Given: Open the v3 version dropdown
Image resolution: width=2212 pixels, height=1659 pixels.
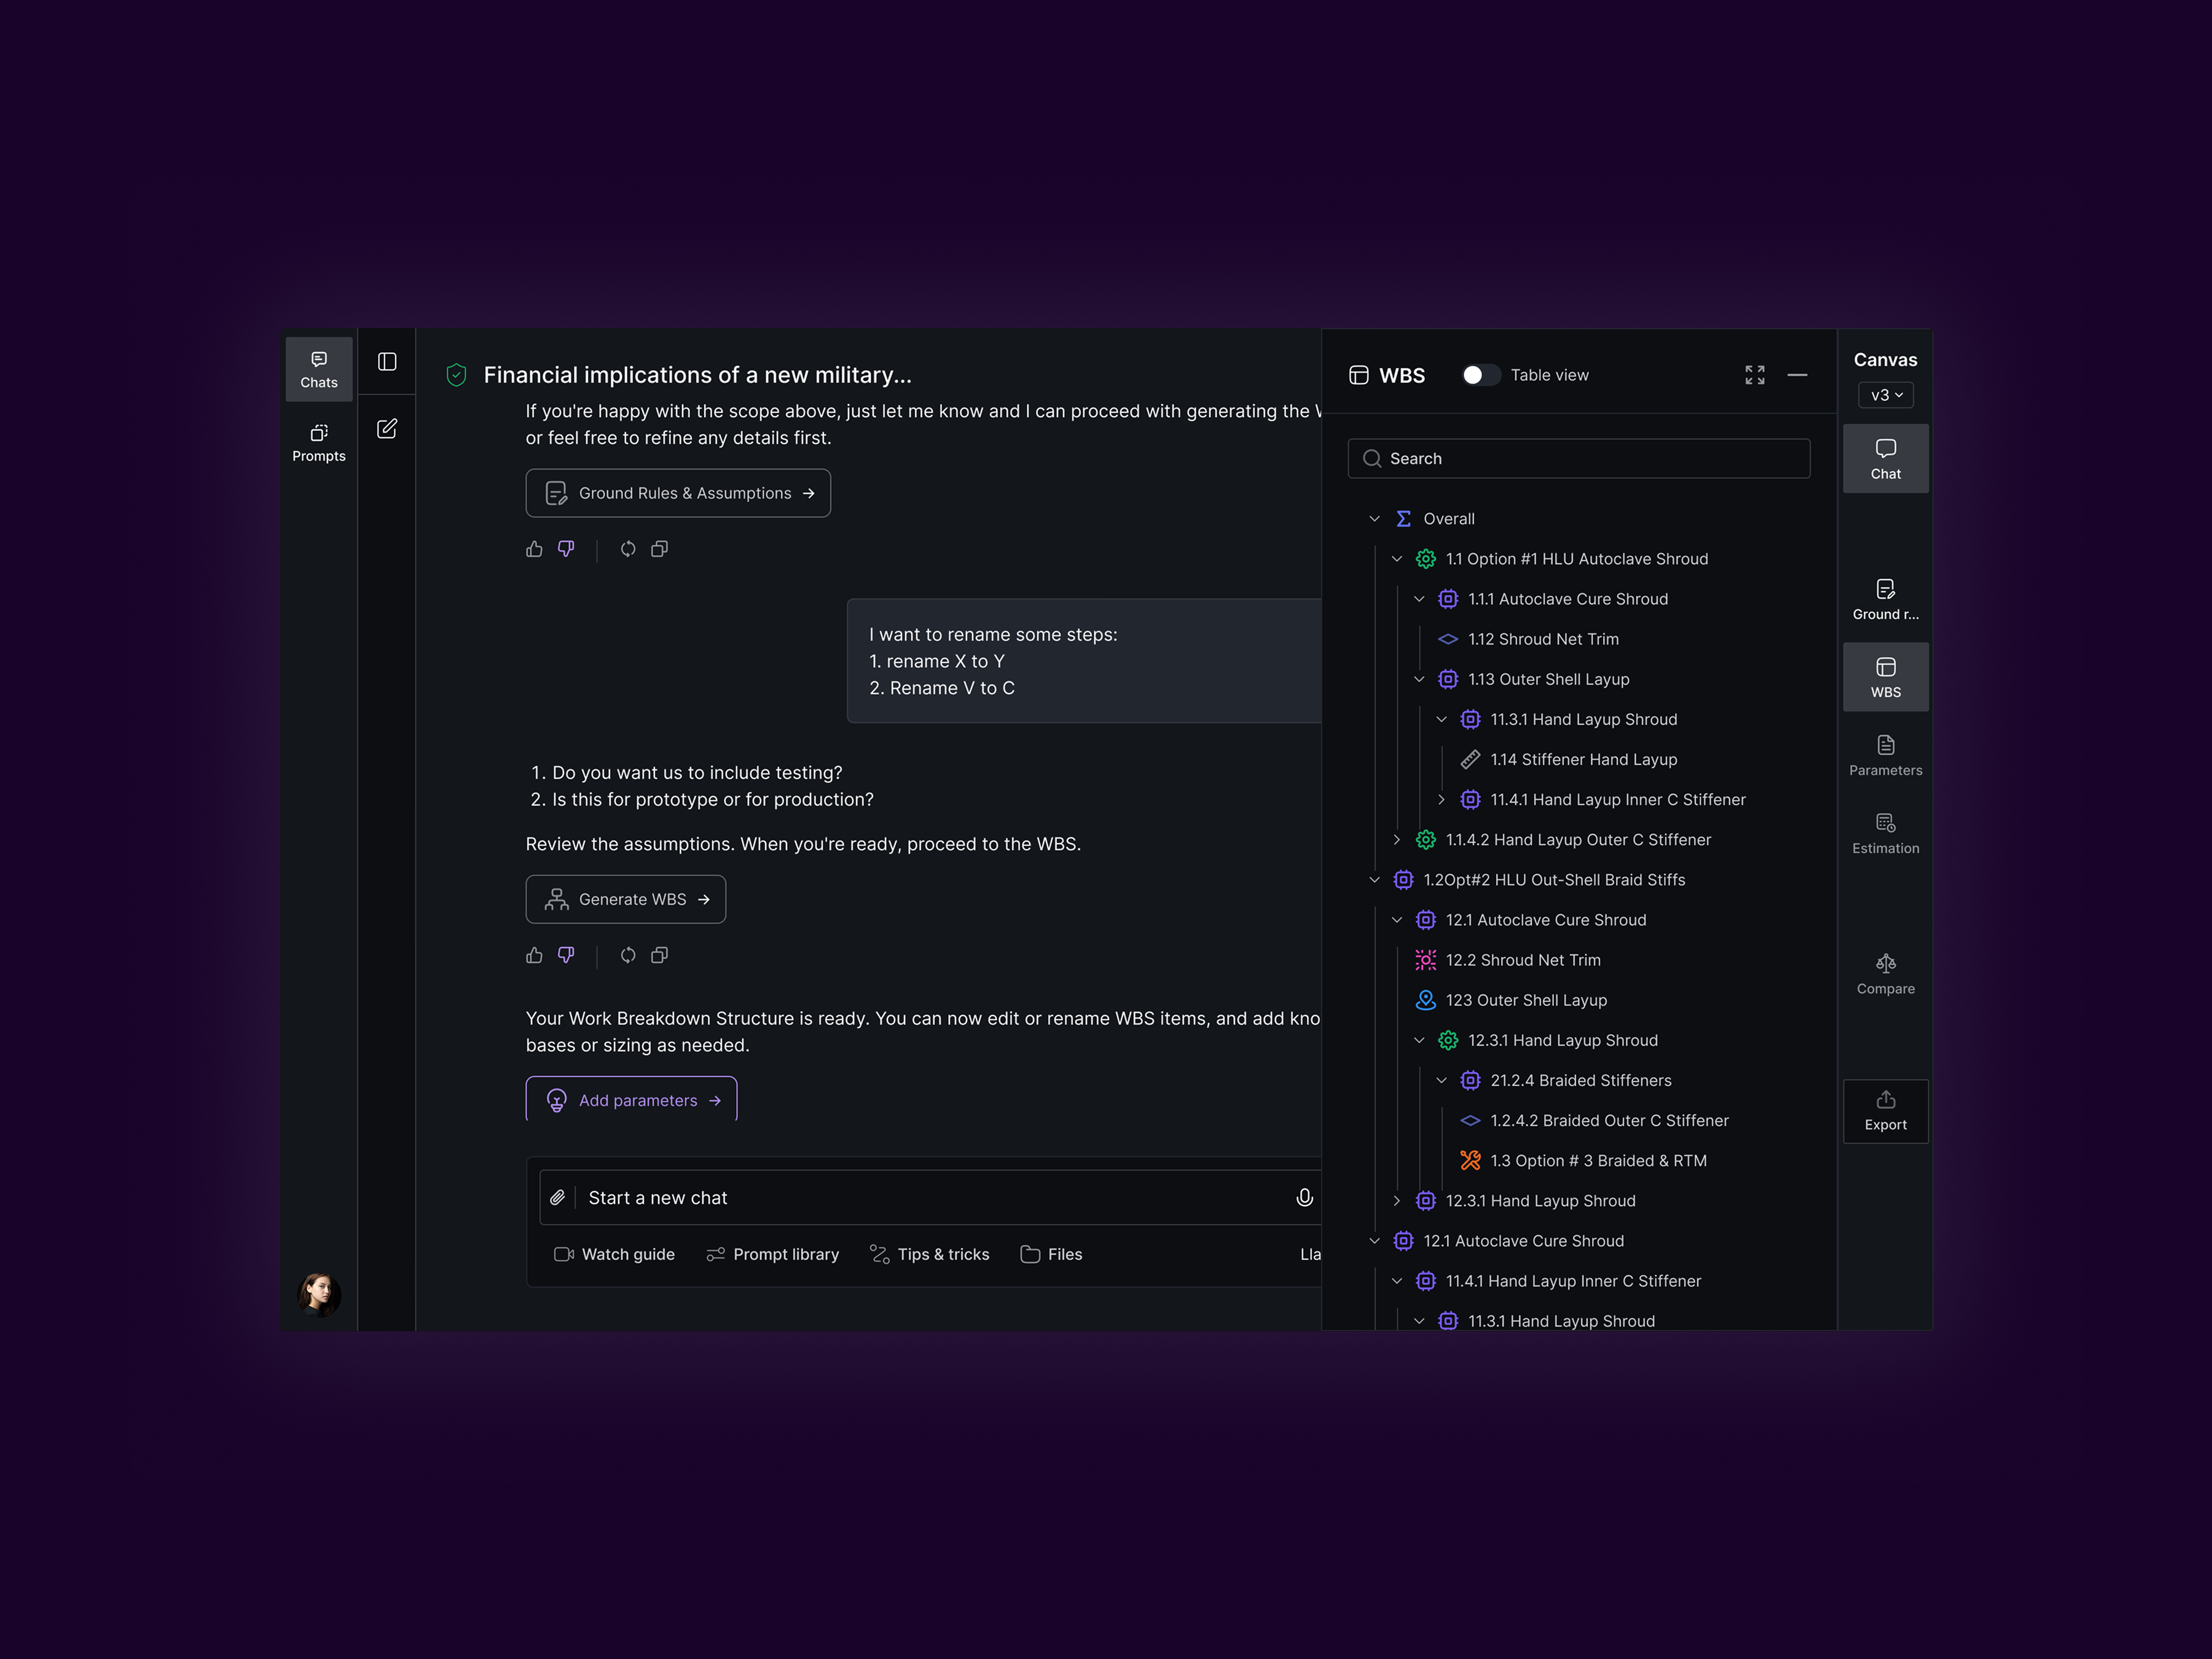Looking at the screenshot, I should [1886, 395].
